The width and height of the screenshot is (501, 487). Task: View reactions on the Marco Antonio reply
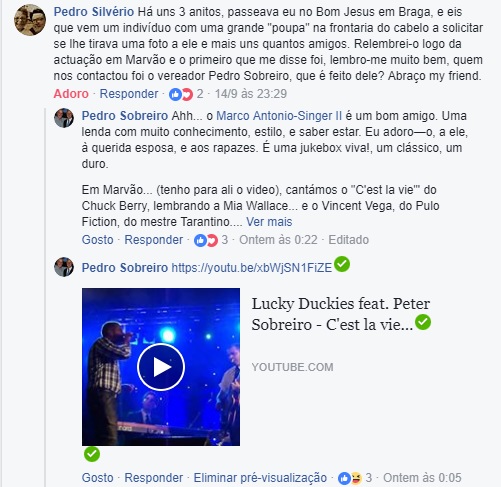click(206, 240)
